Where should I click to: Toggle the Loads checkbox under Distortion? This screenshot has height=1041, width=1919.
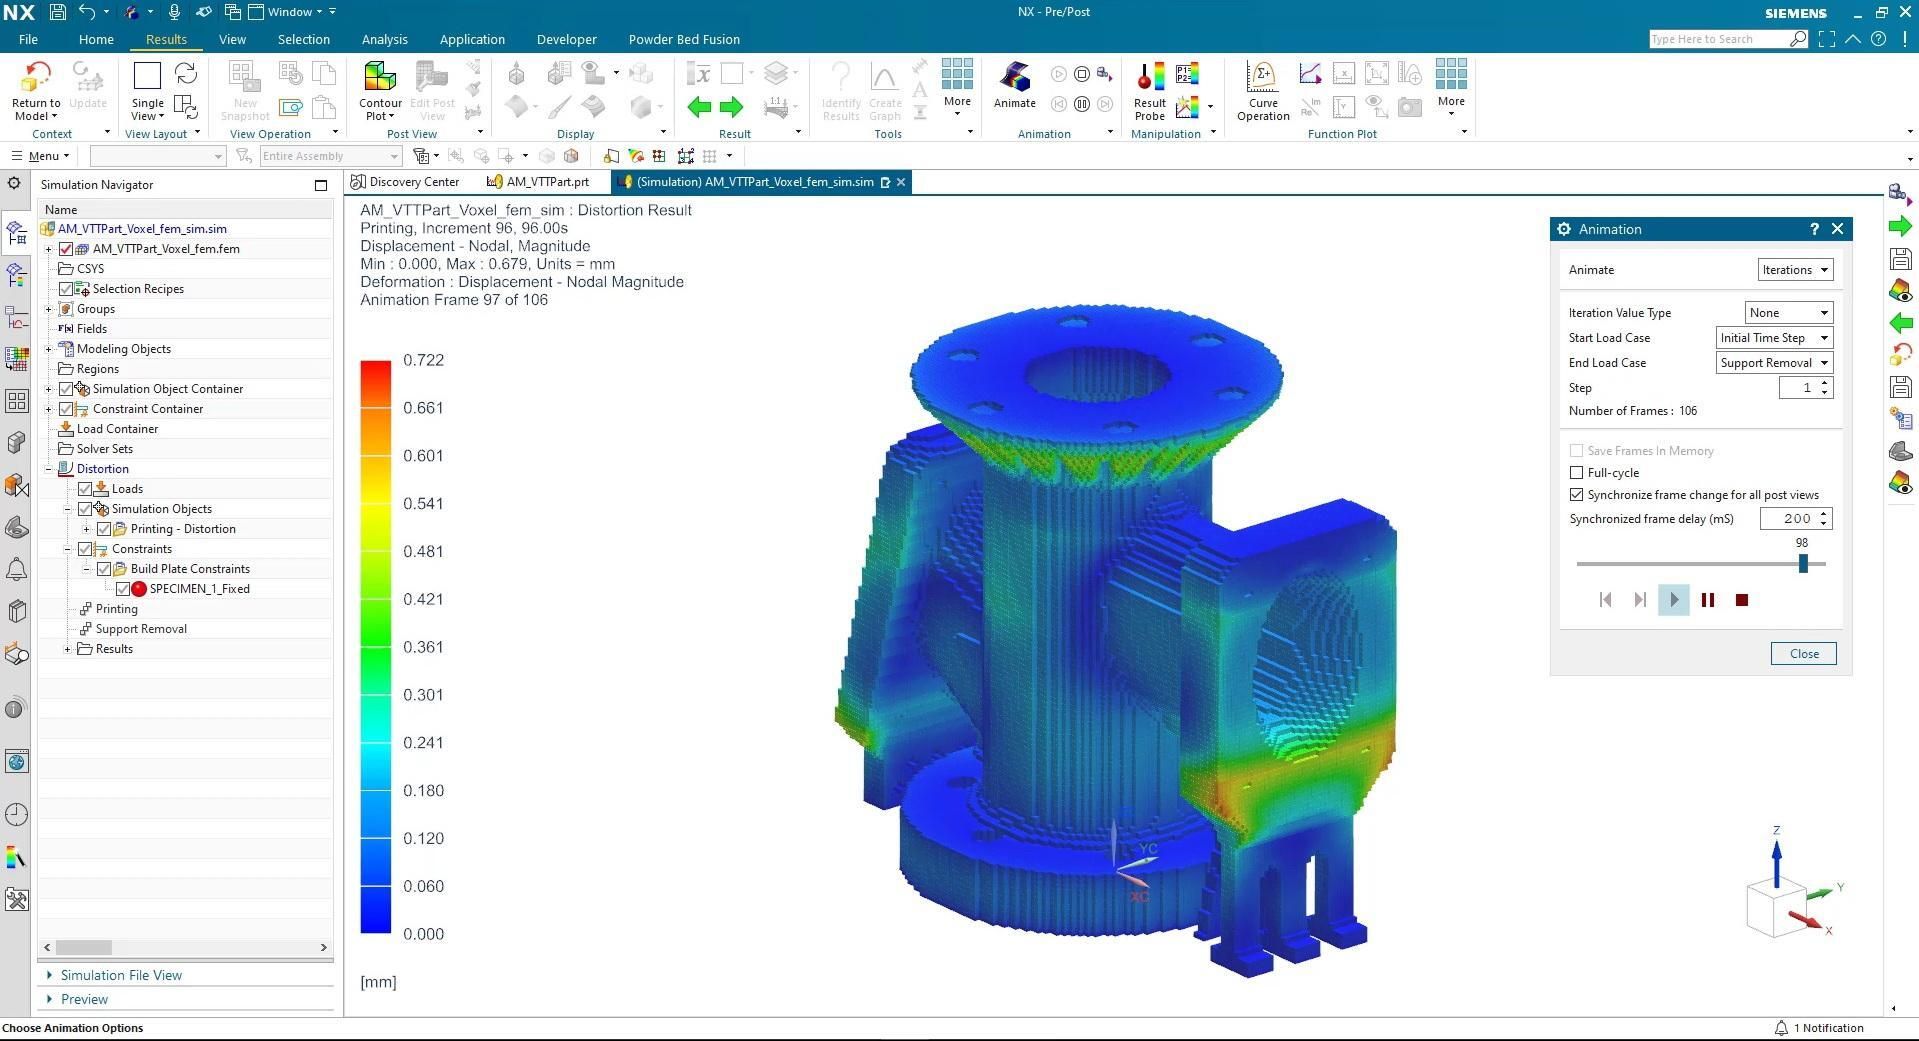[x=86, y=488]
